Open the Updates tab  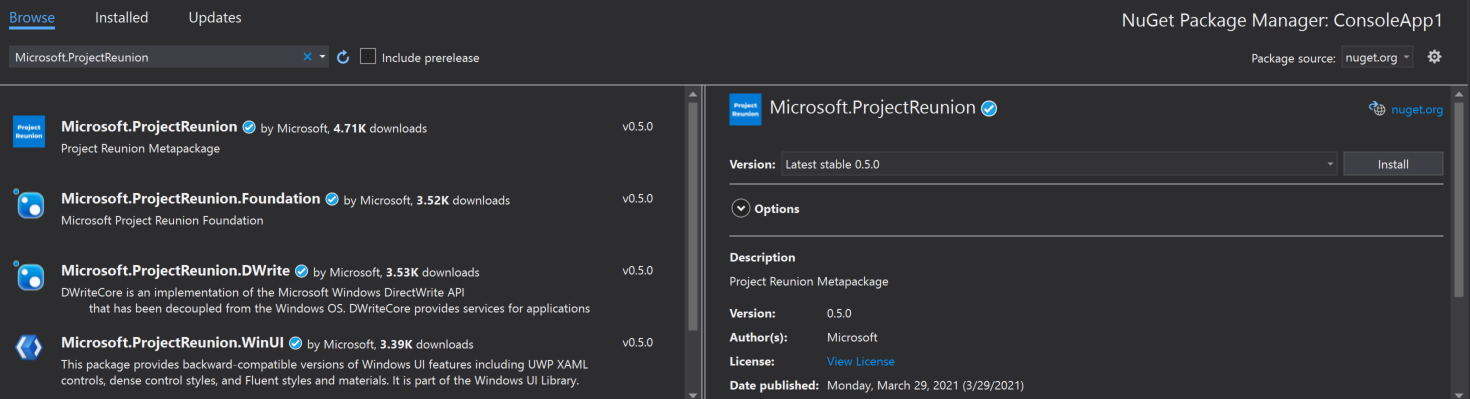click(x=214, y=17)
